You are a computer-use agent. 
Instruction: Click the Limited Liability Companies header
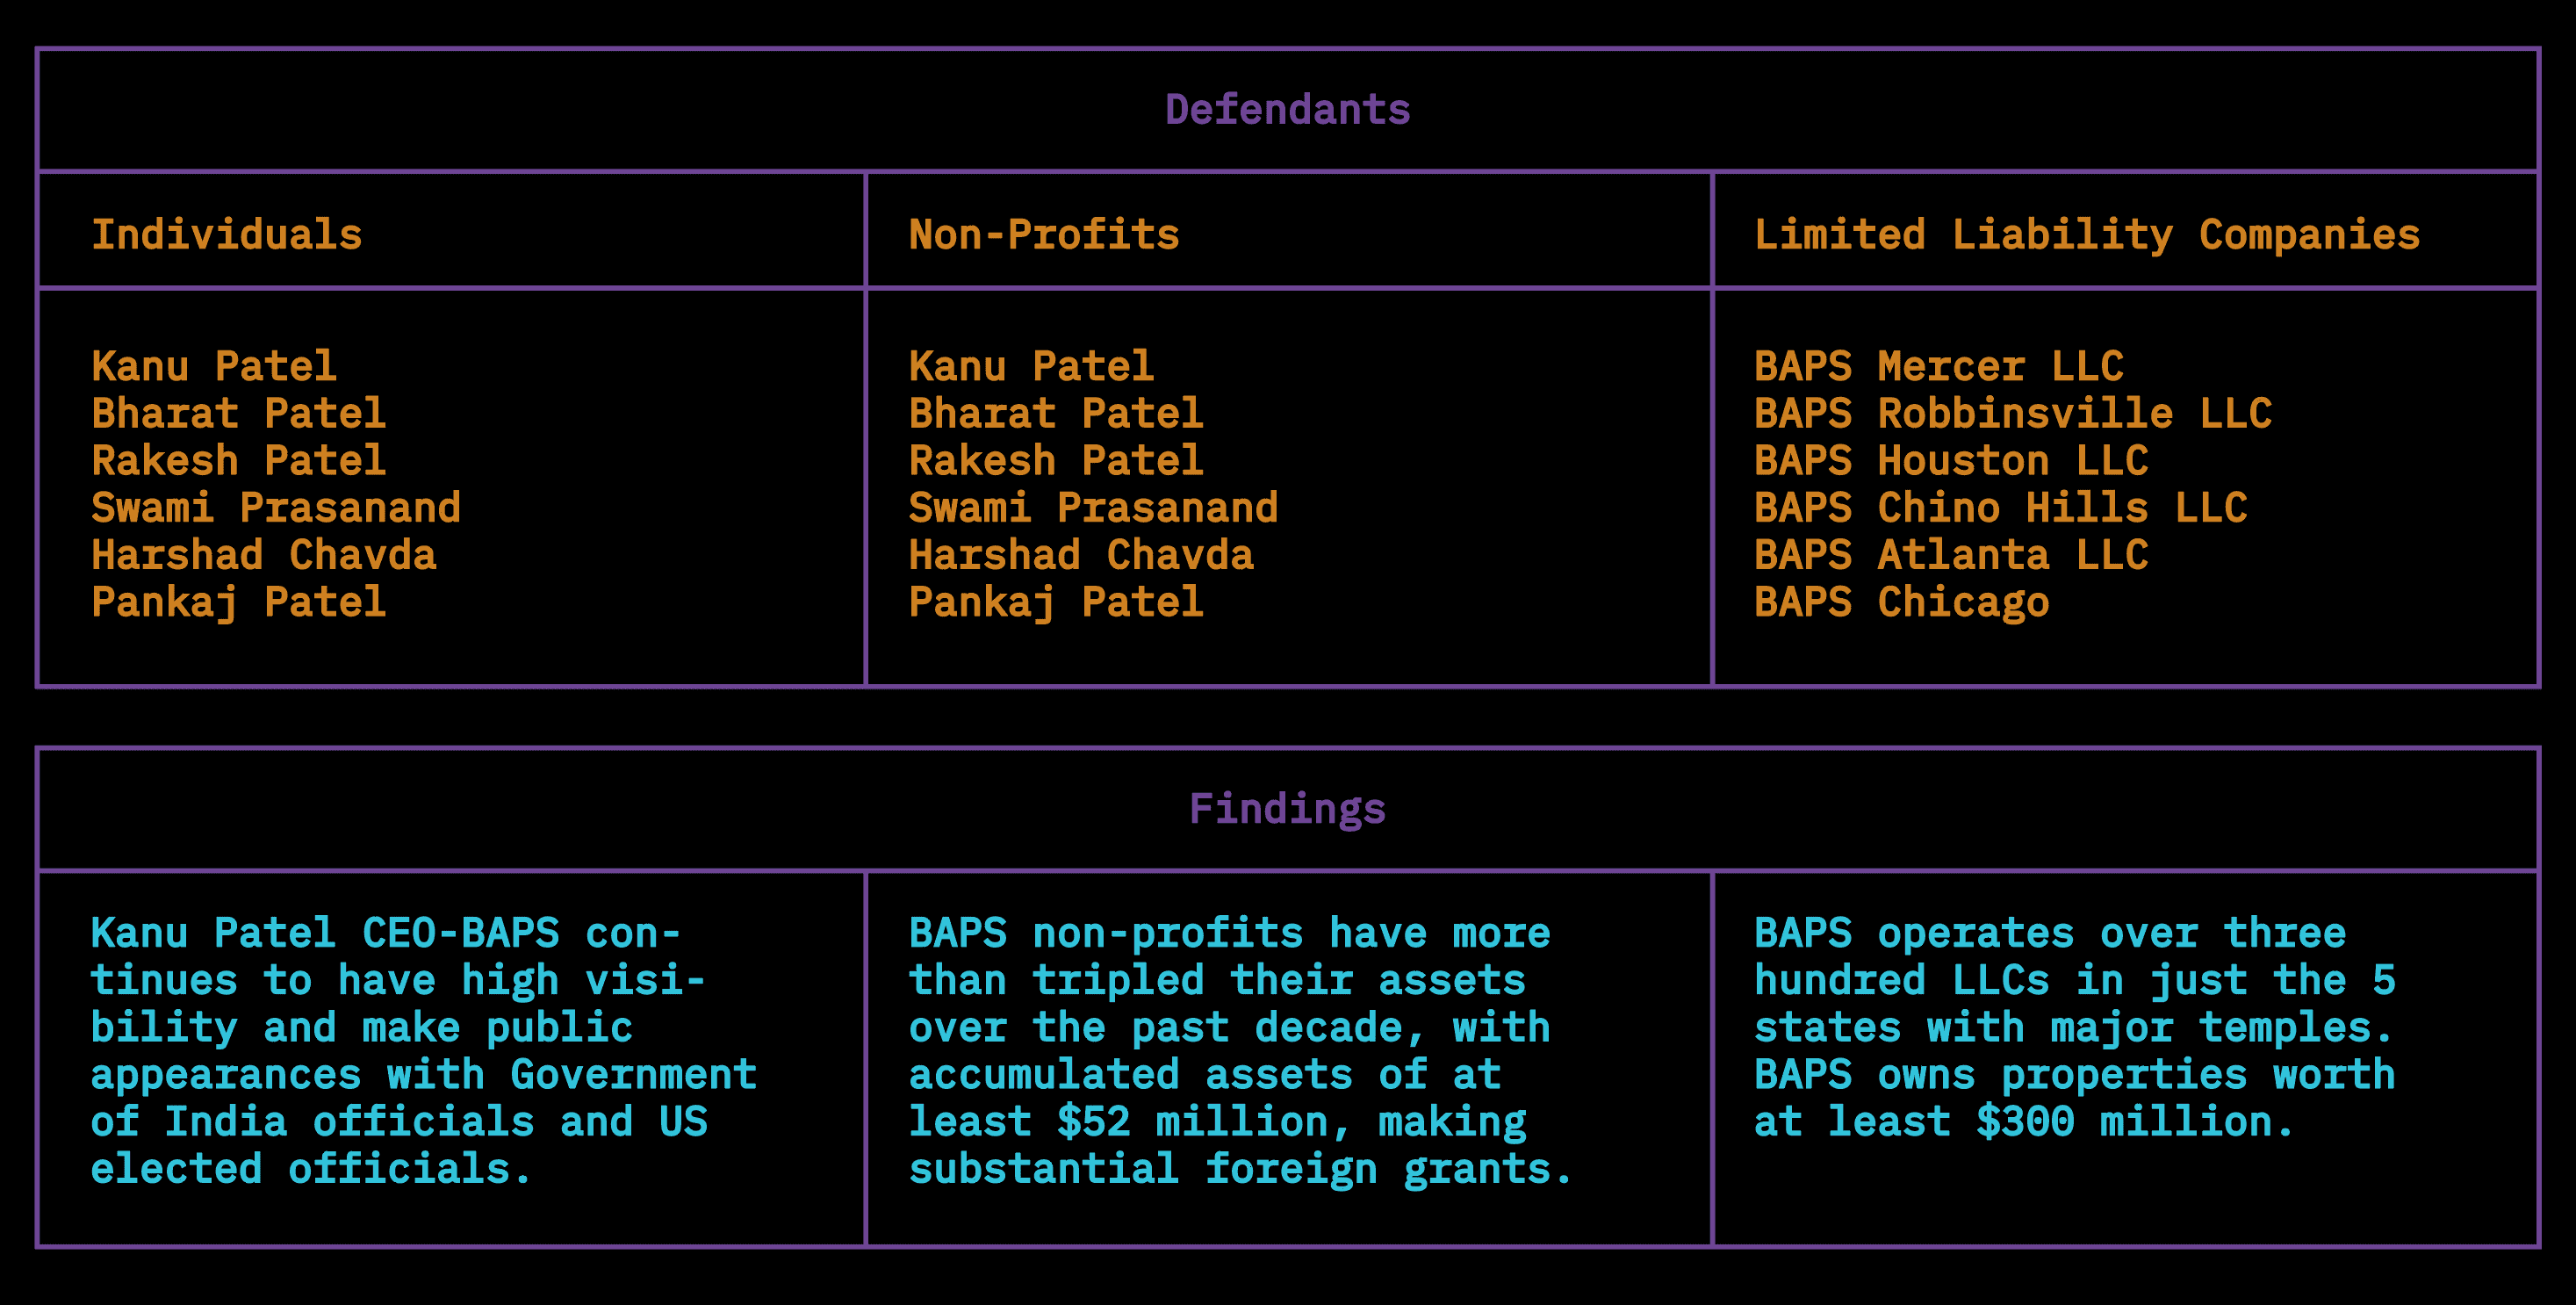(2087, 235)
